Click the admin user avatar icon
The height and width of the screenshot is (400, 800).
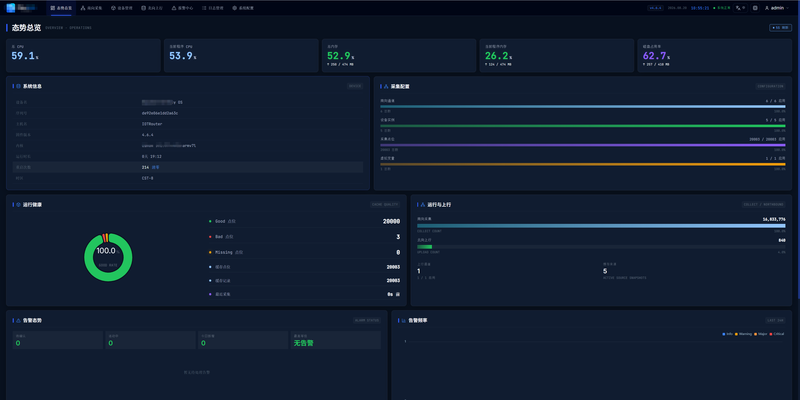click(x=767, y=8)
